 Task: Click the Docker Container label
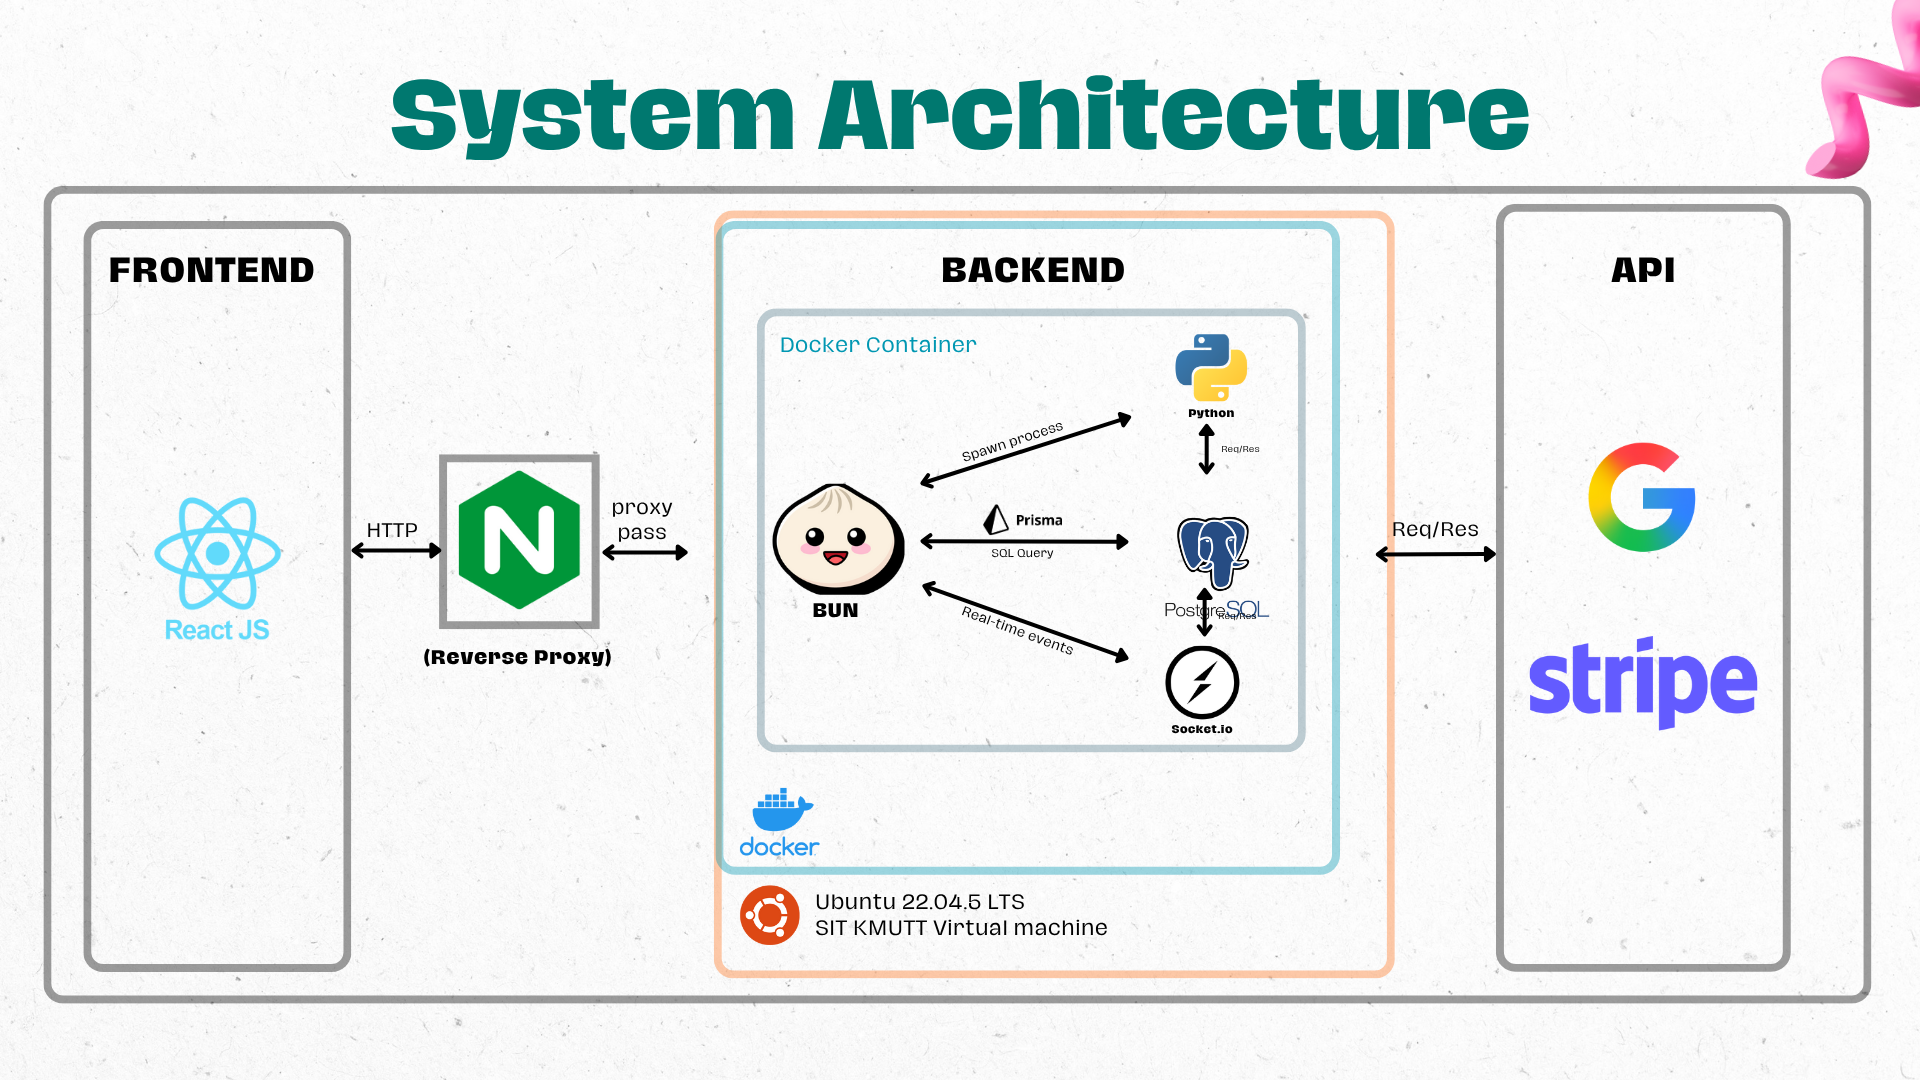click(x=877, y=345)
